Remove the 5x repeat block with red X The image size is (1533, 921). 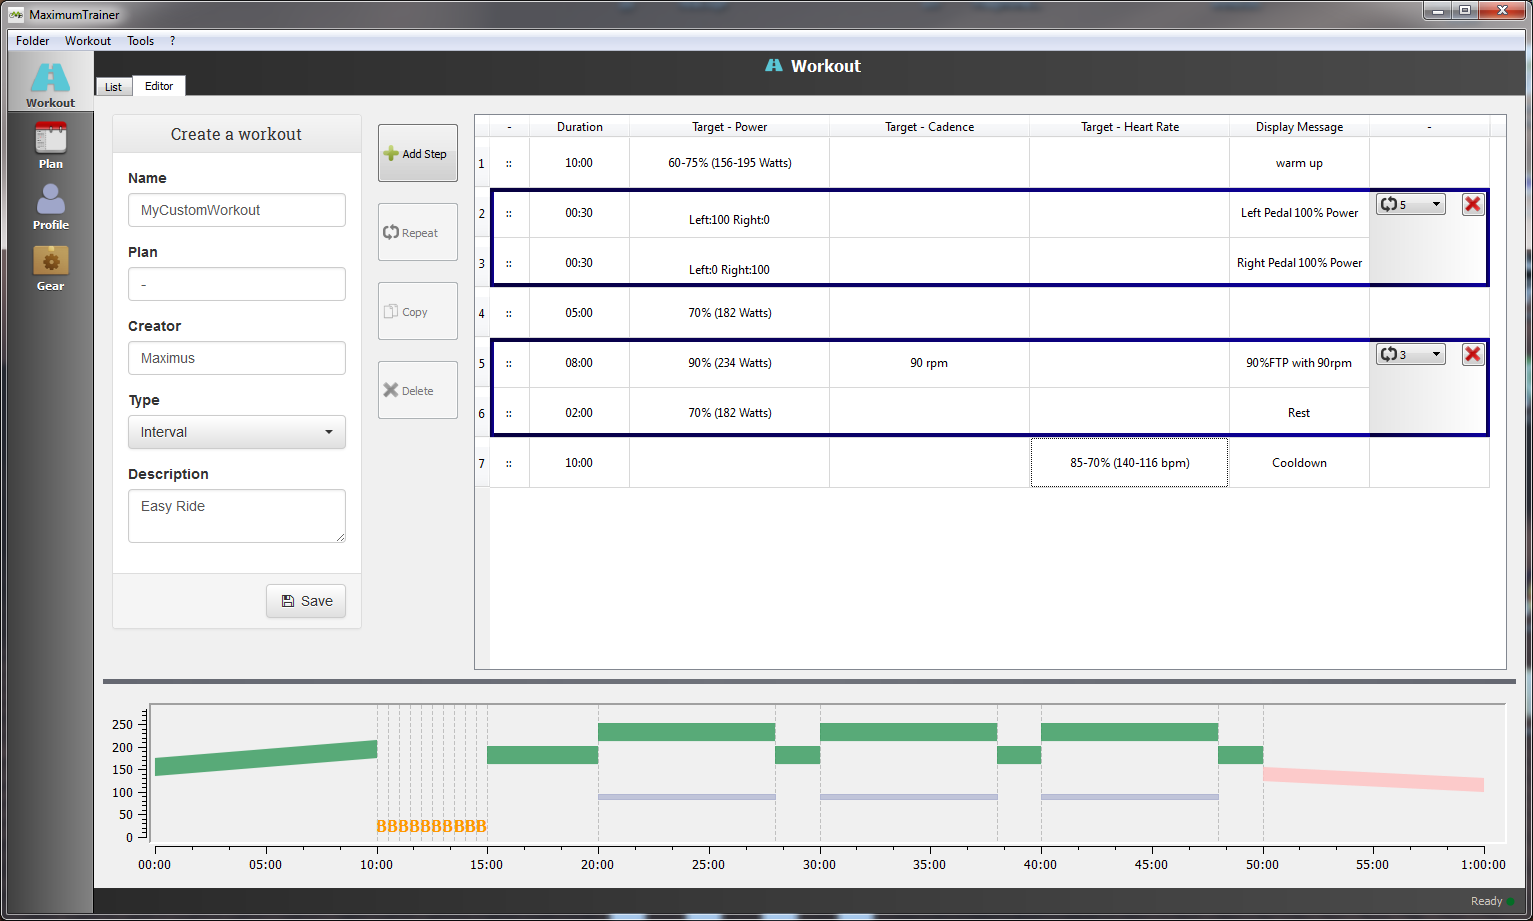[x=1473, y=204]
